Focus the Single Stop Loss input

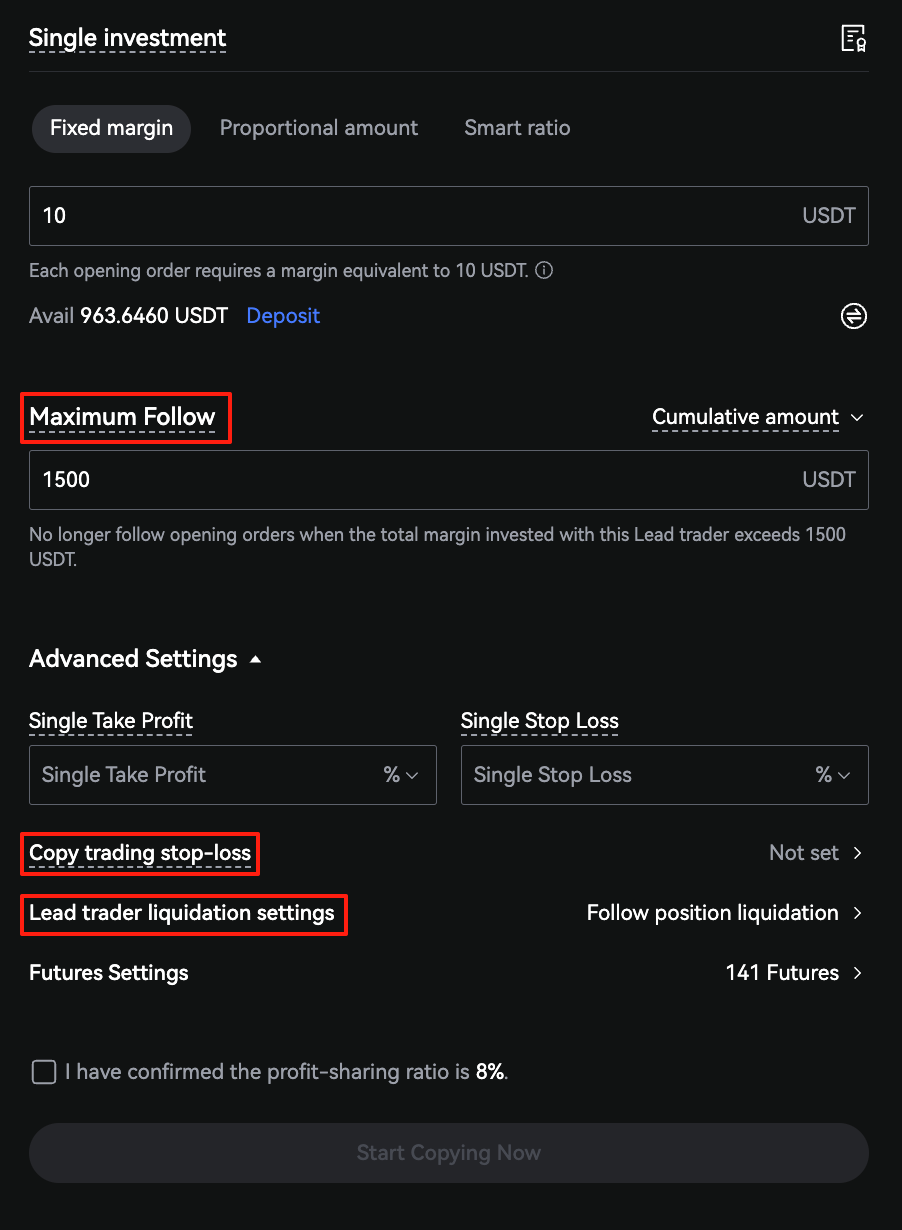pos(630,775)
